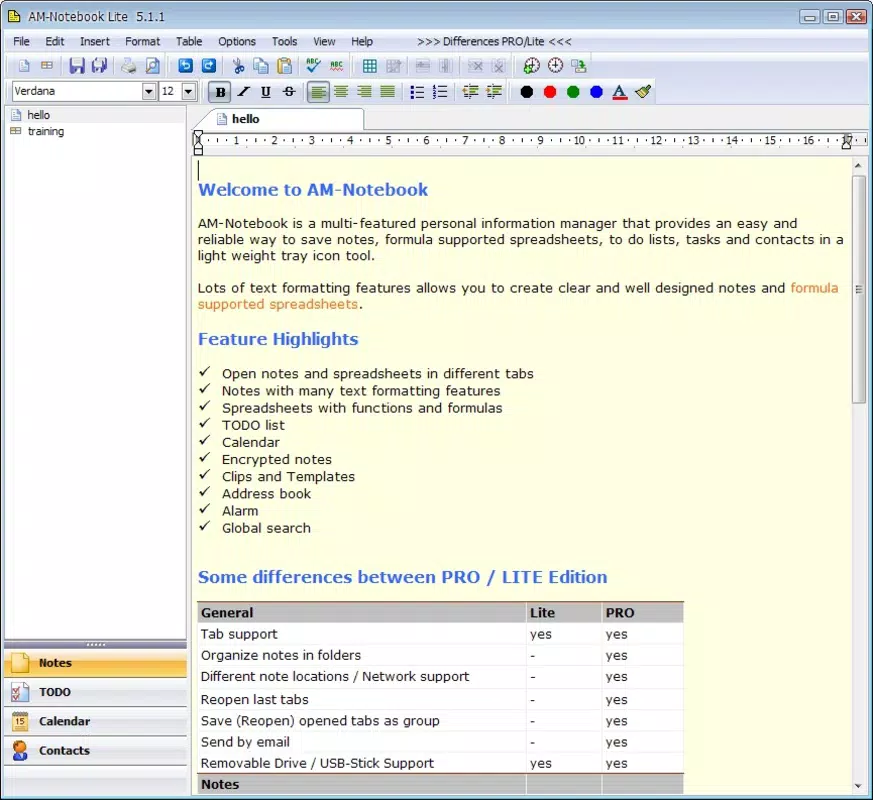Insert a bulleted list
The height and width of the screenshot is (800, 873).
[x=417, y=92]
